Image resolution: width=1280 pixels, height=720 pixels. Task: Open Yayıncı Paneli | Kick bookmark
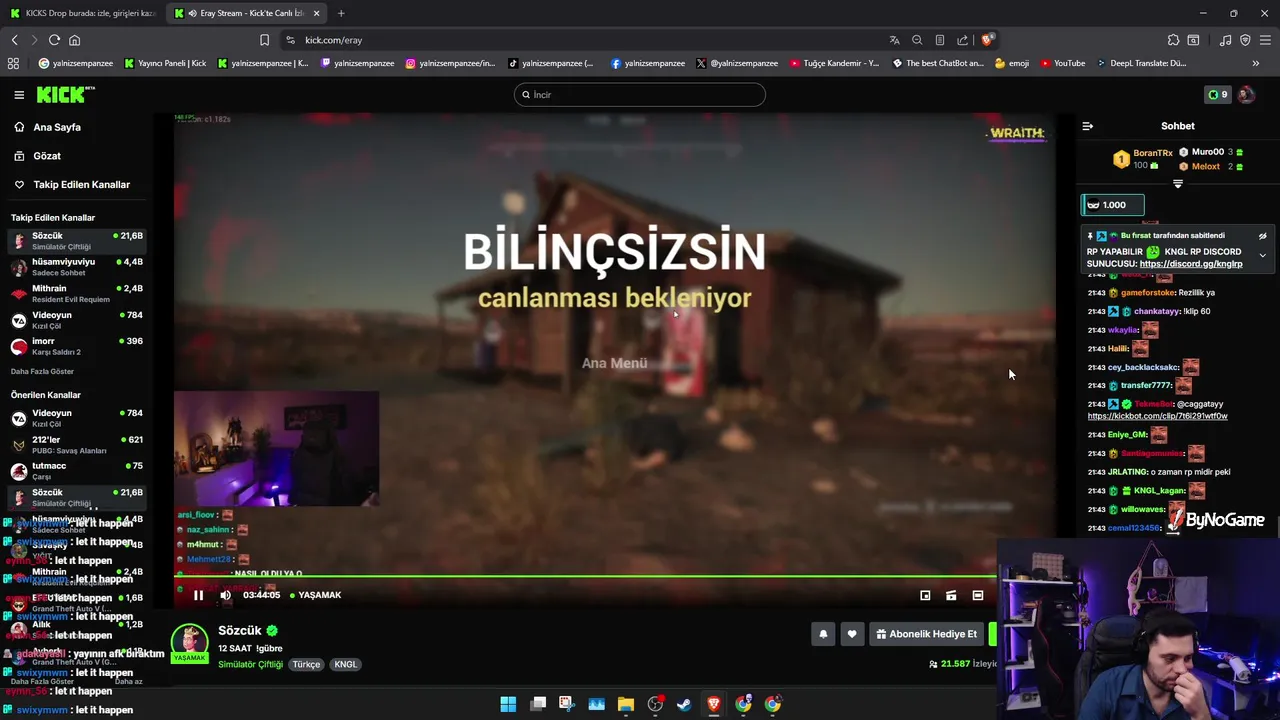pyautogui.click(x=165, y=63)
